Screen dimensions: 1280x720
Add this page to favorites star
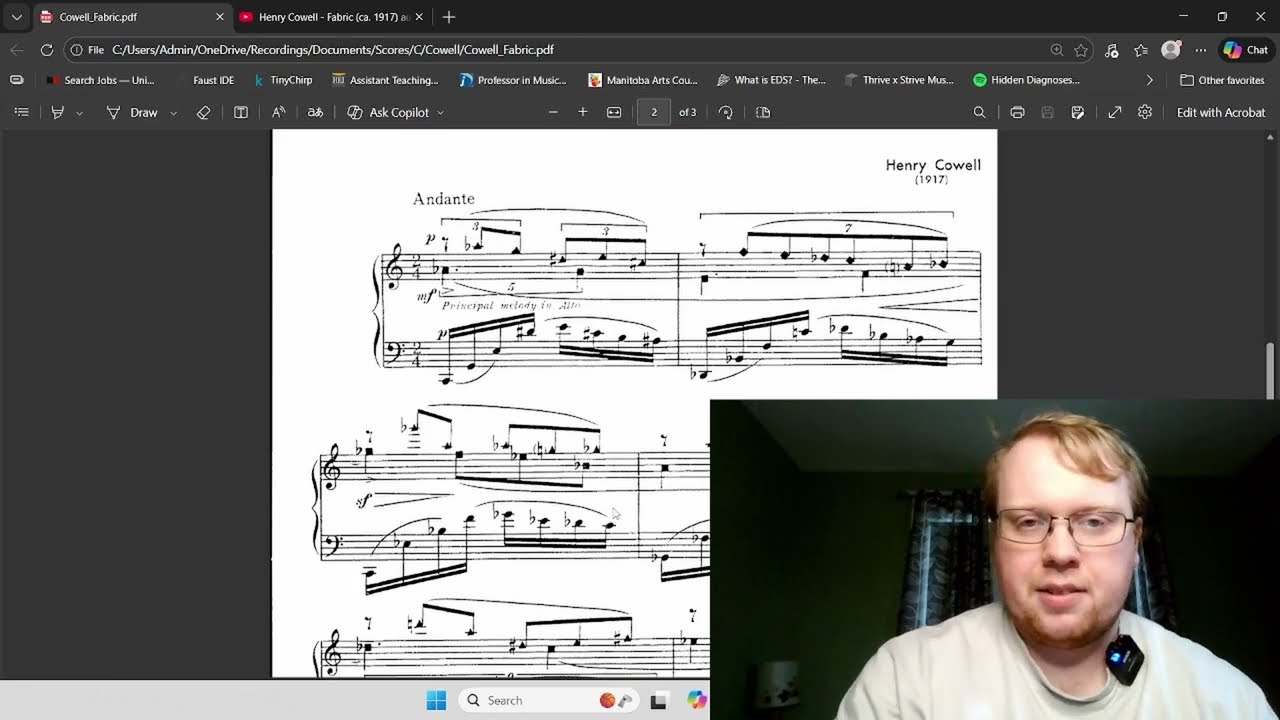1081,50
